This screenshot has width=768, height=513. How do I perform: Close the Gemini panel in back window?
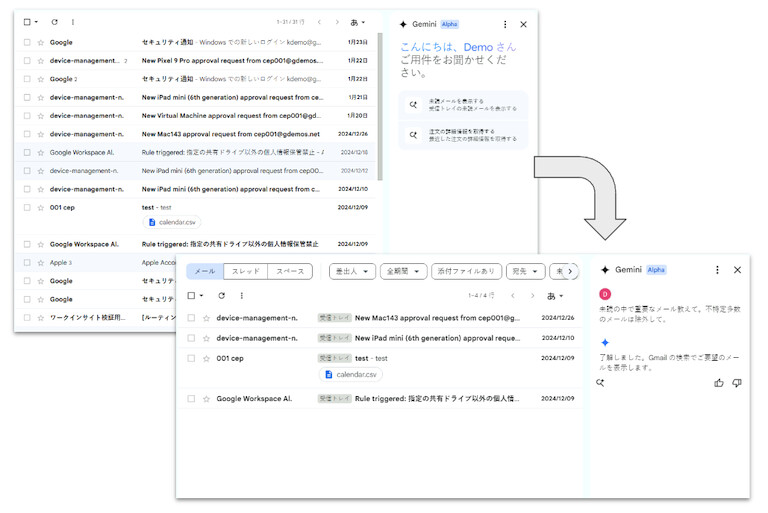[x=523, y=24]
